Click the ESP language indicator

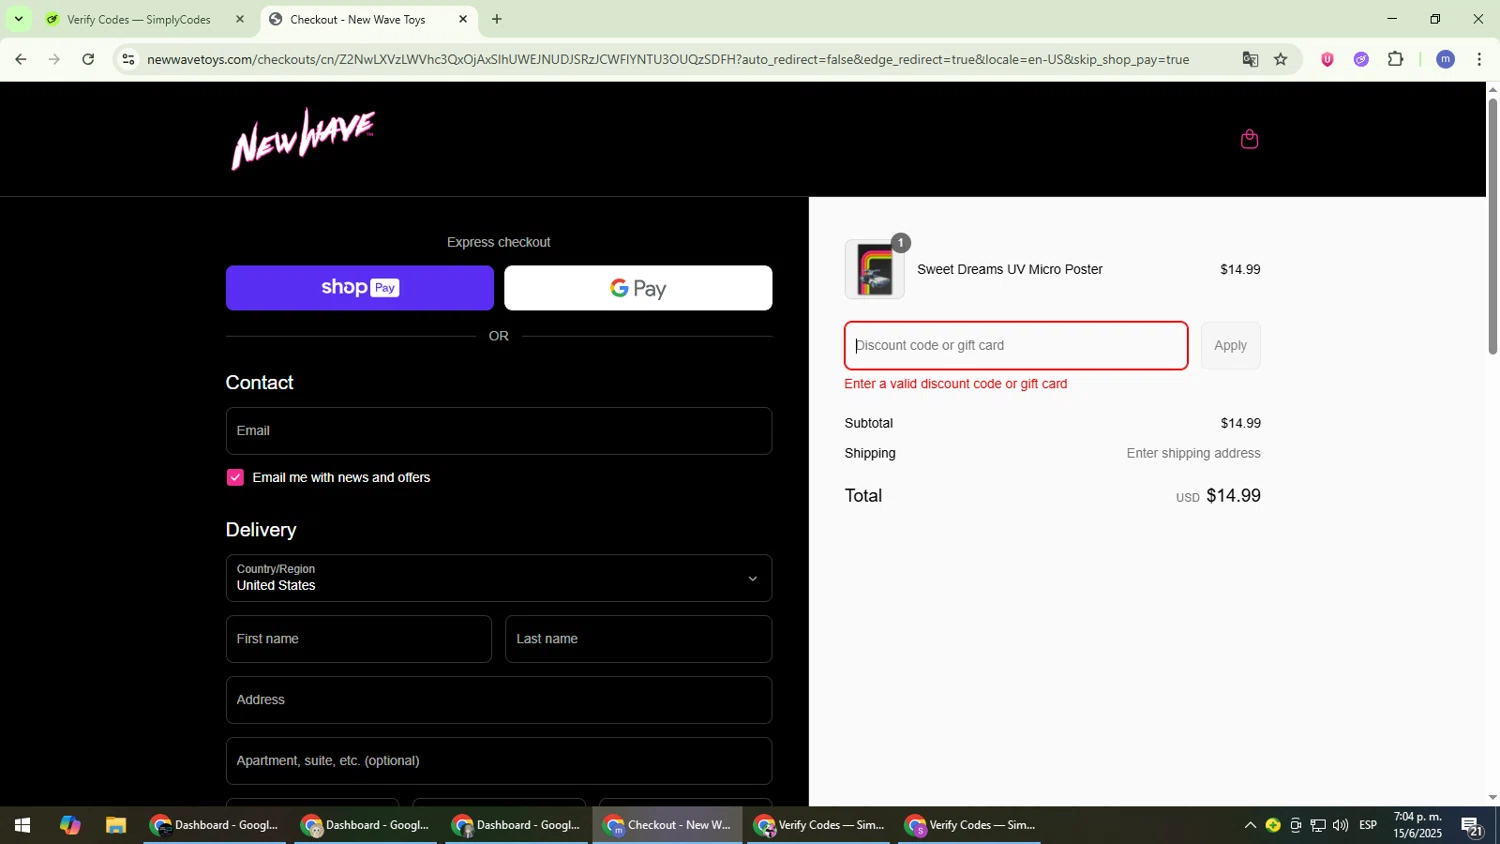[x=1368, y=826]
